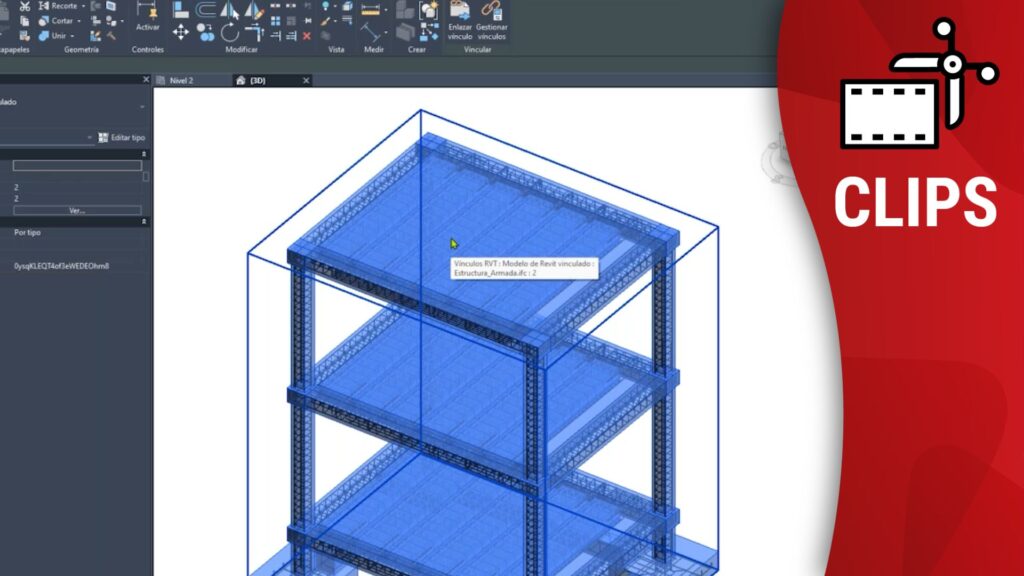The height and width of the screenshot is (576, 1024).
Task: Click the red Delete X icon
Action: (x=306, y=36)
